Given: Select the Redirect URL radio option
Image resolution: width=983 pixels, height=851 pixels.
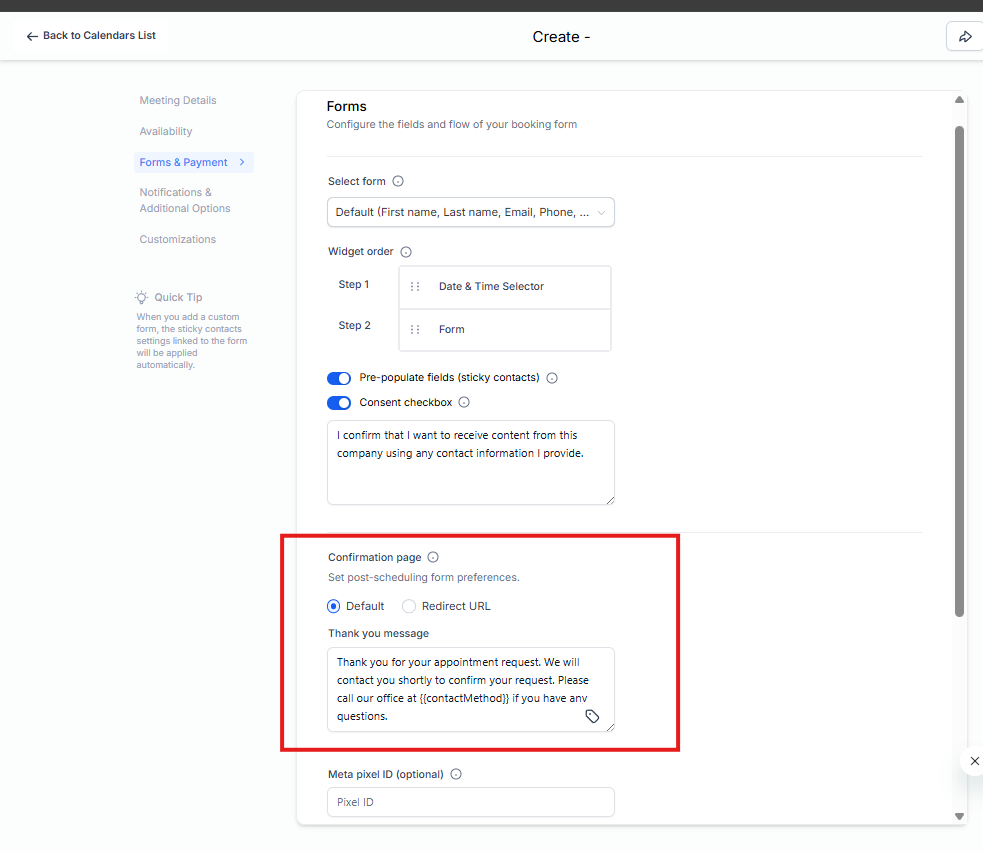Looking at the screenshot, I should point(409,606).
